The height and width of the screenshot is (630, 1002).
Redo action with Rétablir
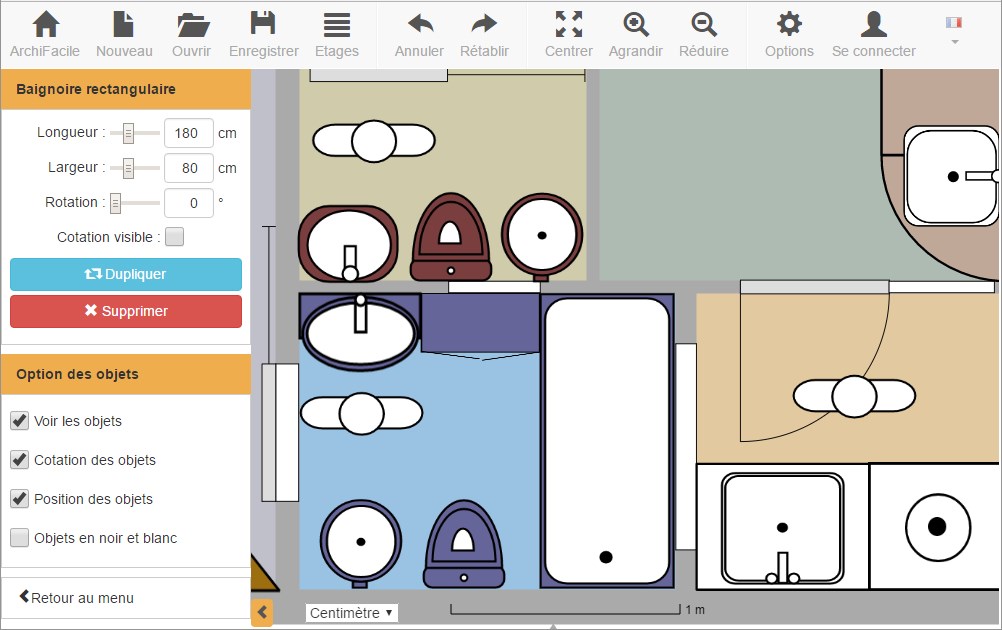tap(484, 34)
